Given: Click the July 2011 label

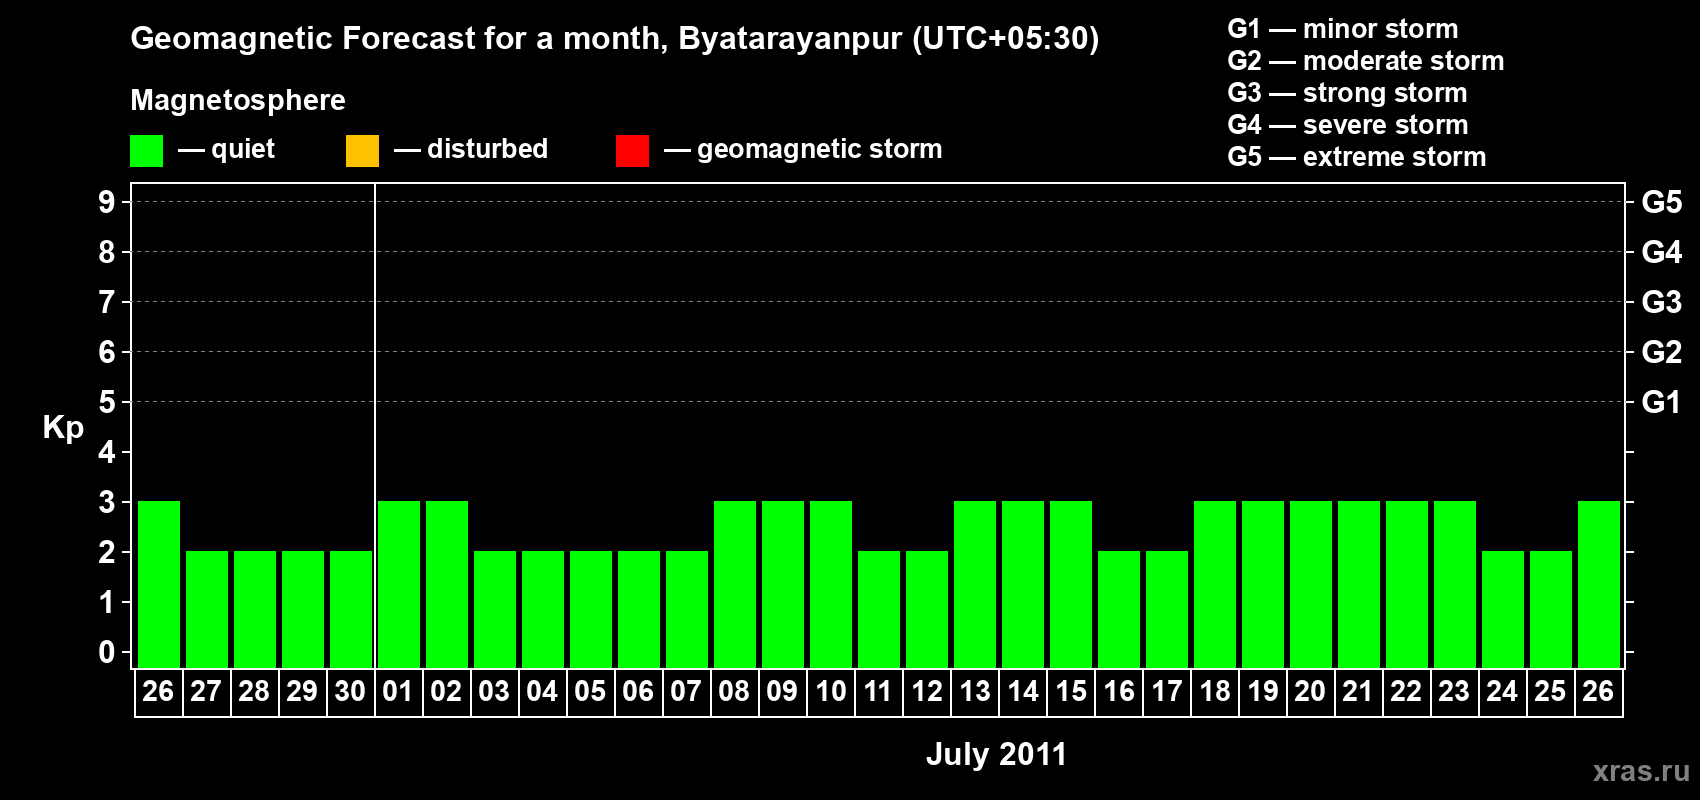Looking at the screenshot, I should (996, 754).
